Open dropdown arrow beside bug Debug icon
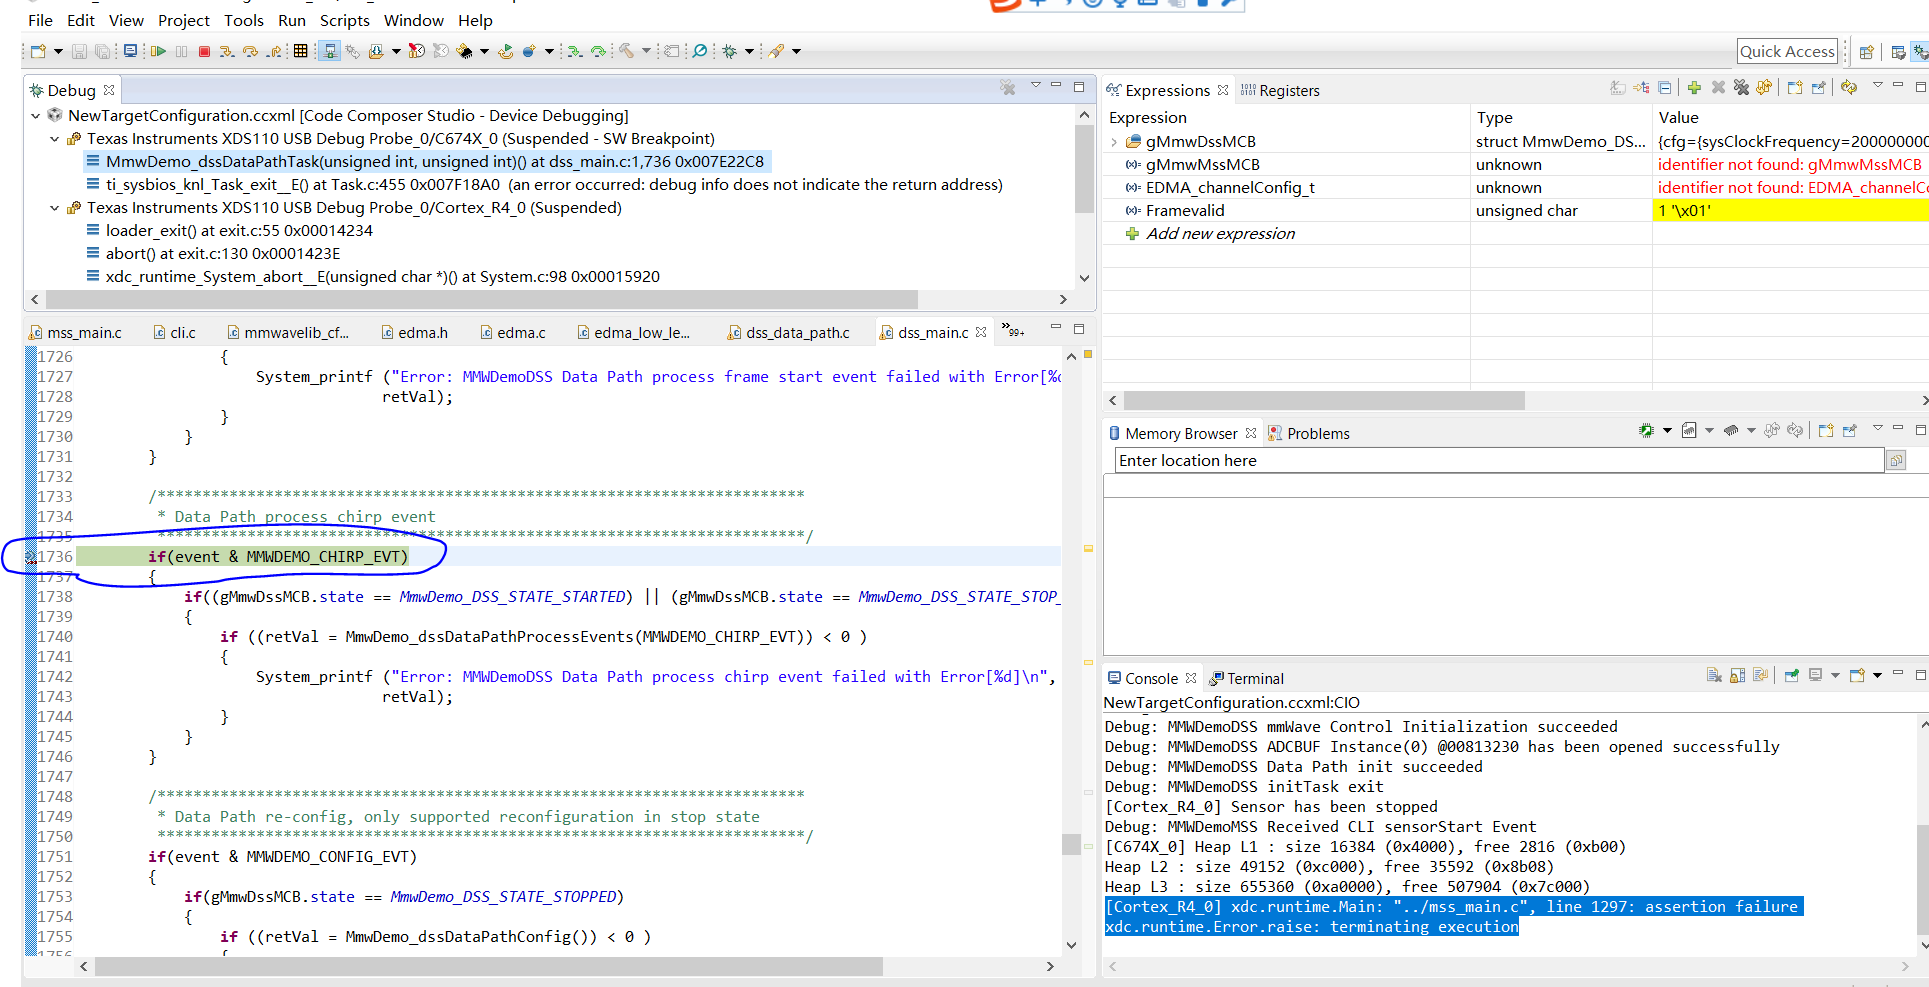The height and width of the screenshot is (987, 1929). pos(749,51)
